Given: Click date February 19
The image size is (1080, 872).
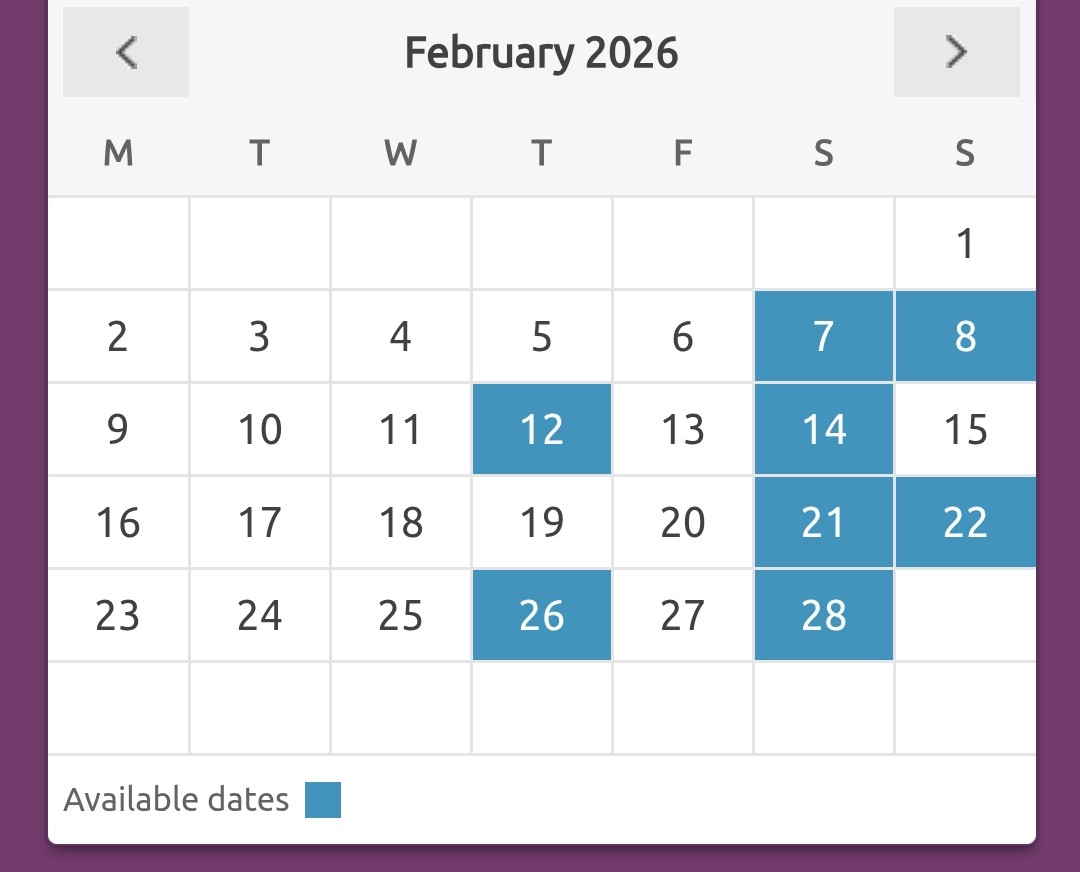Looking at the screenshot, I should pyautogui.click(x=542, y=523).
